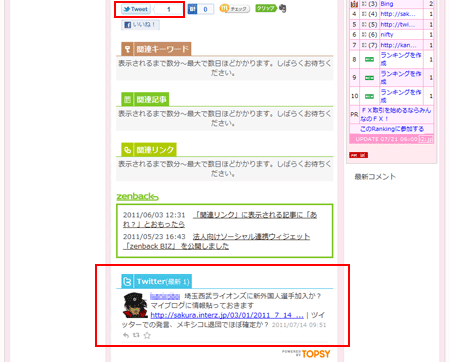Open ランキングを作成 link in row 9
450x362 pixels.
(401, 77)
